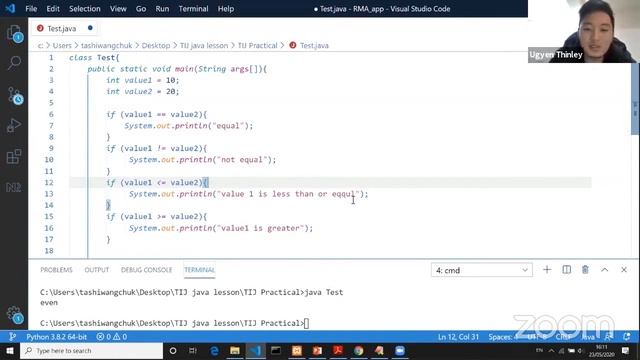Viewport: 640px width, 360px height.
Task: Expand the Desktop breadcrumb segment
Action: 156,45
